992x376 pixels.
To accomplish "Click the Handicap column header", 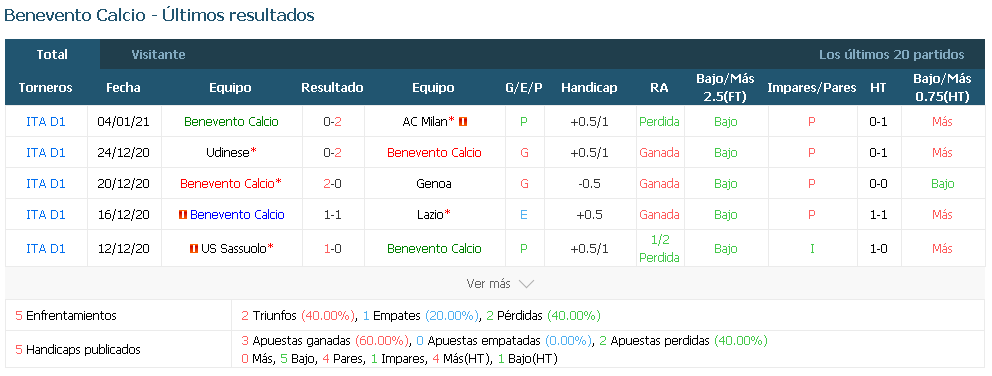I will point(589,88).
